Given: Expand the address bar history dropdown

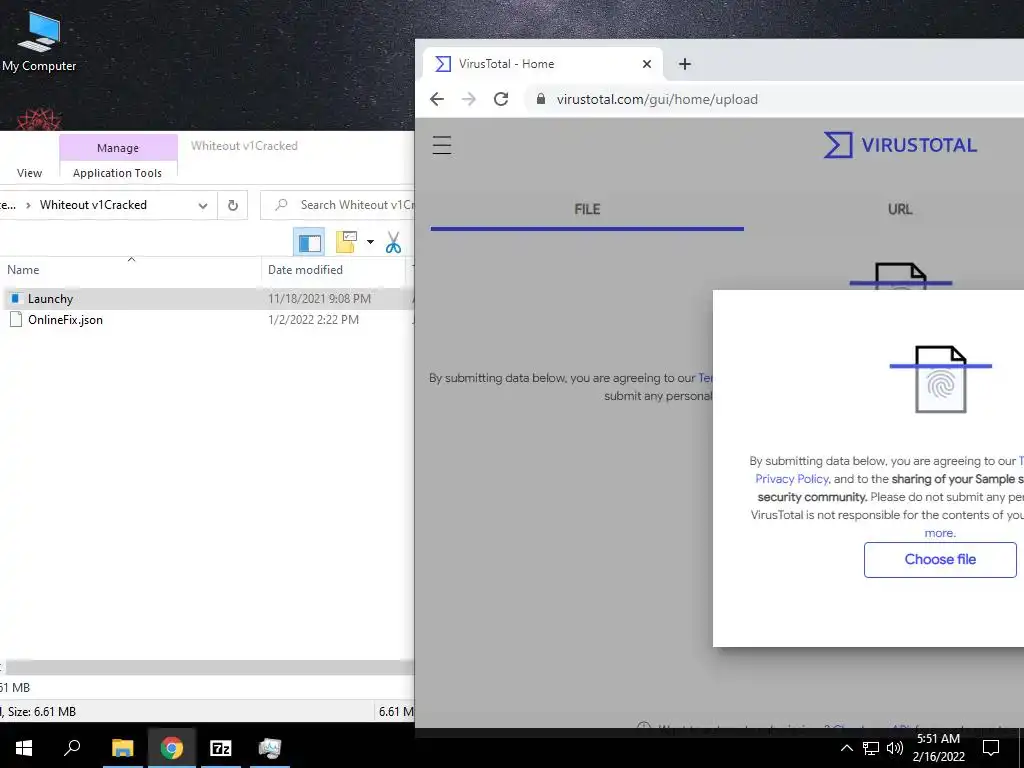Looking at the screenshot, I should (203, 206).
